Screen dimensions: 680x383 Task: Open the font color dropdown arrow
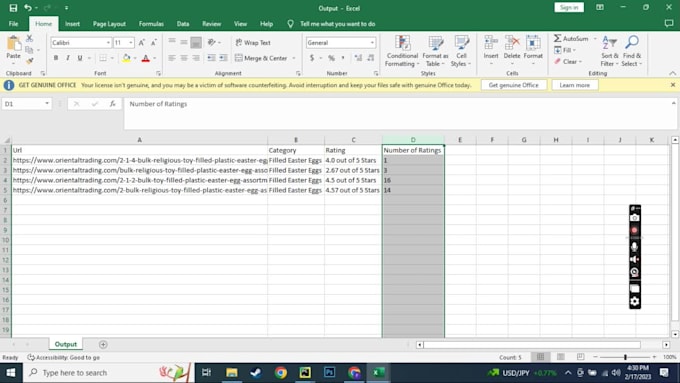[x=154, y=58]
